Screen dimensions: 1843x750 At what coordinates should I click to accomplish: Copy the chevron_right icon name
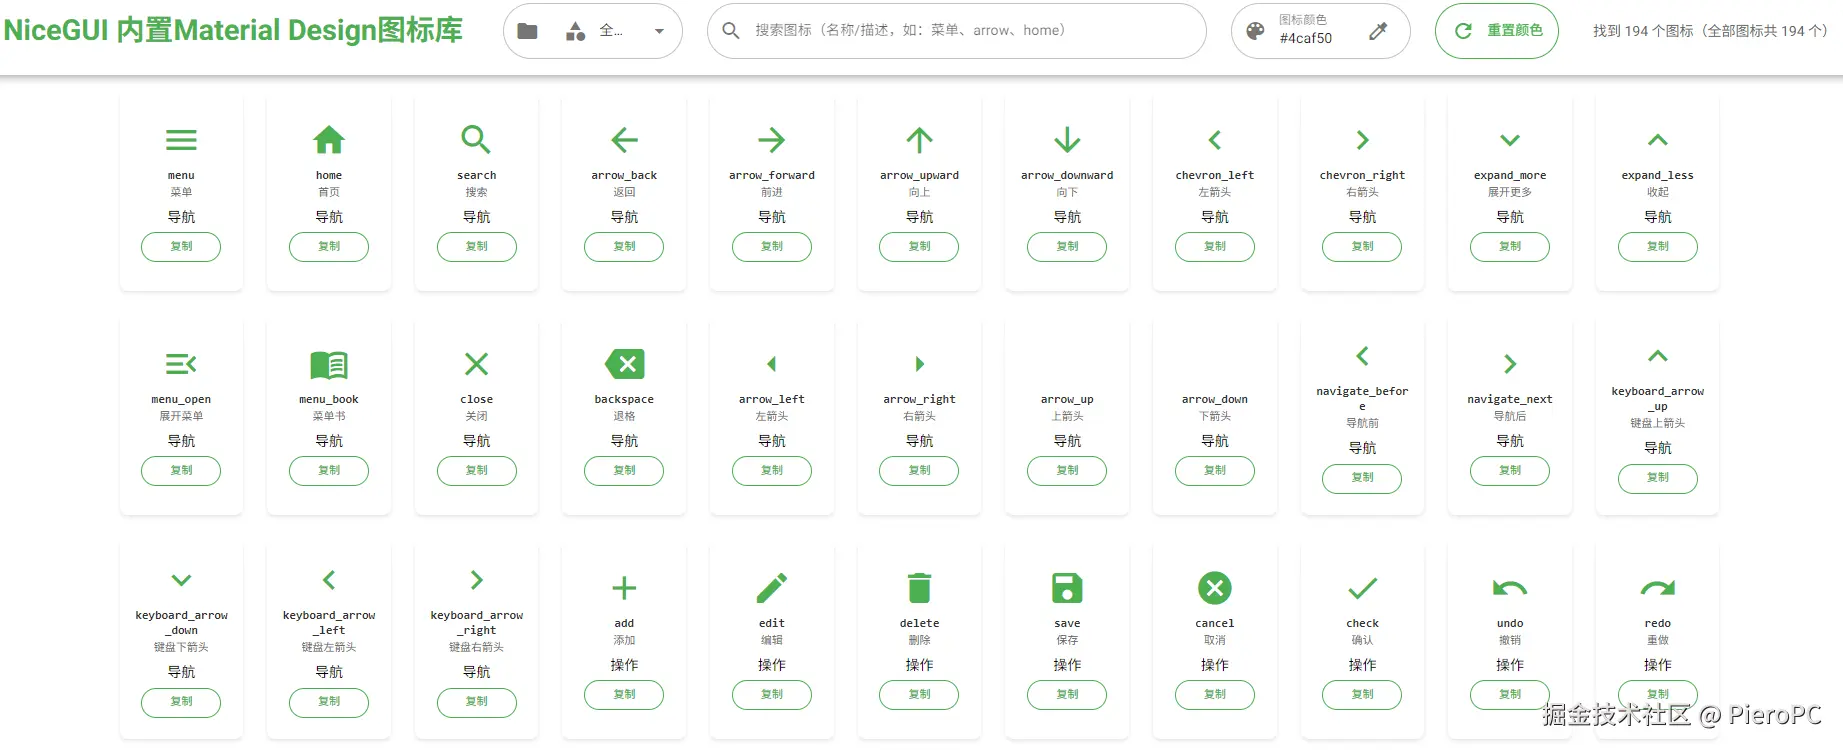click(1362, 247)
